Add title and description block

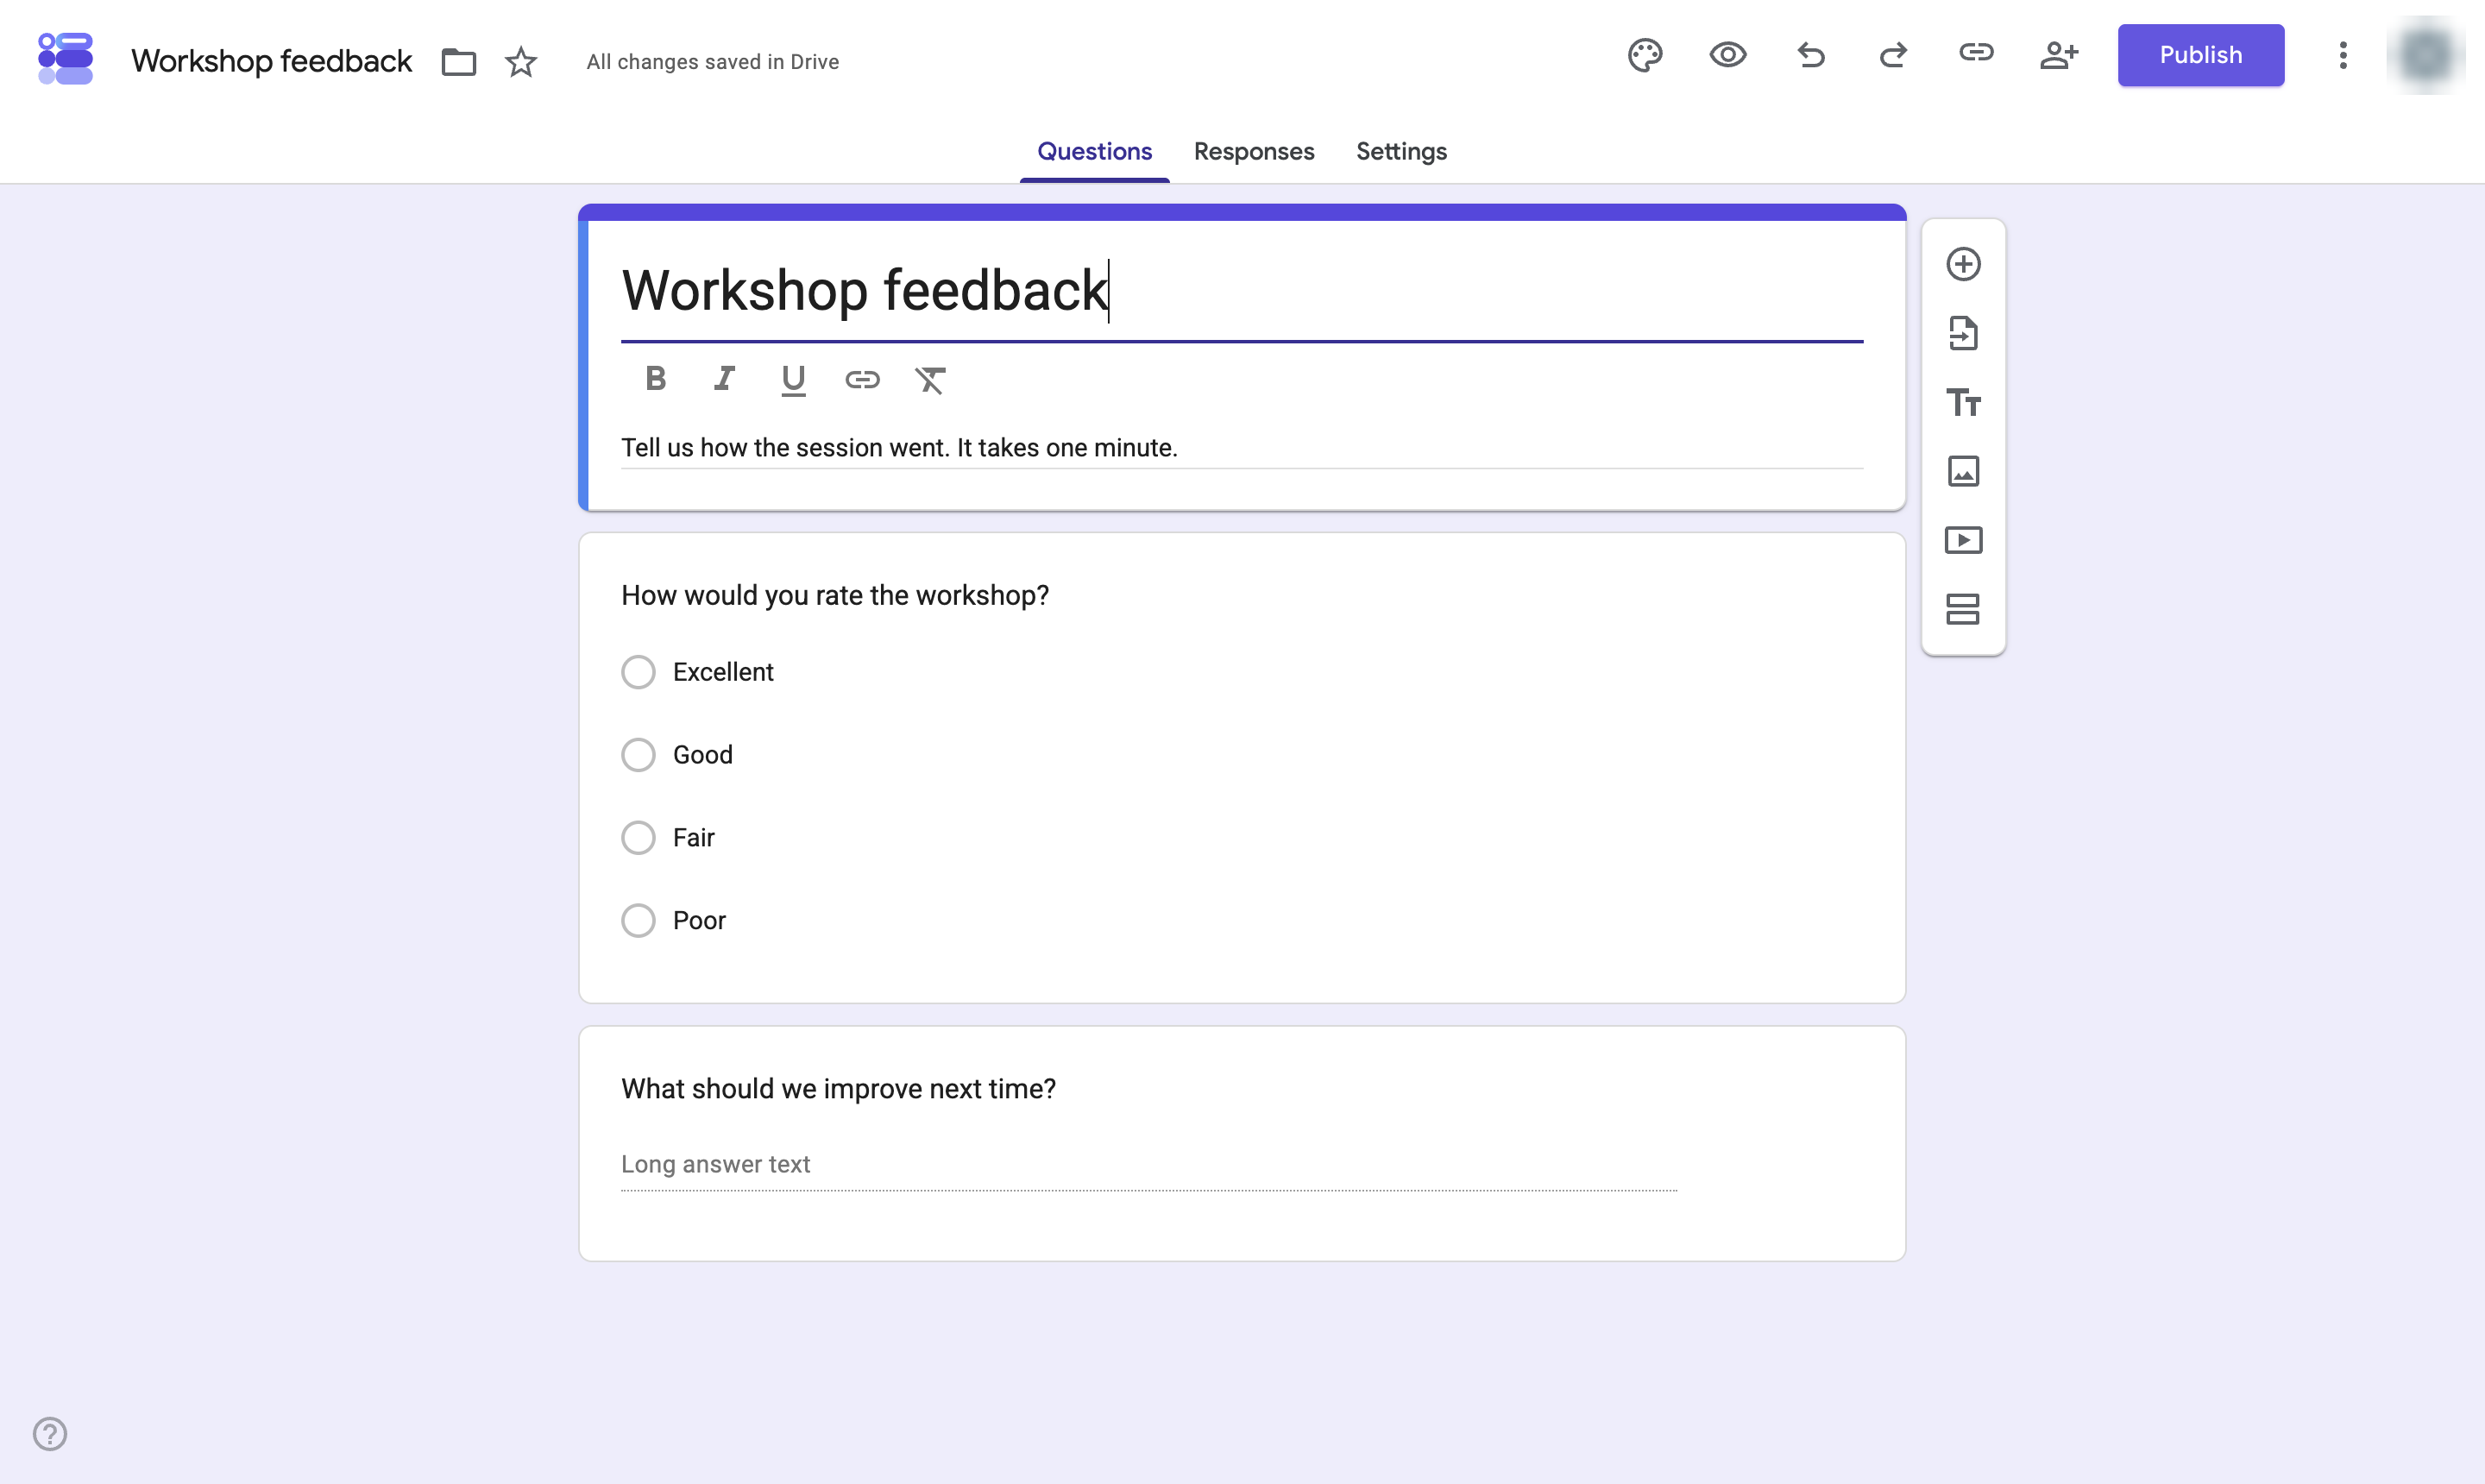click(x=1963, y=402)
